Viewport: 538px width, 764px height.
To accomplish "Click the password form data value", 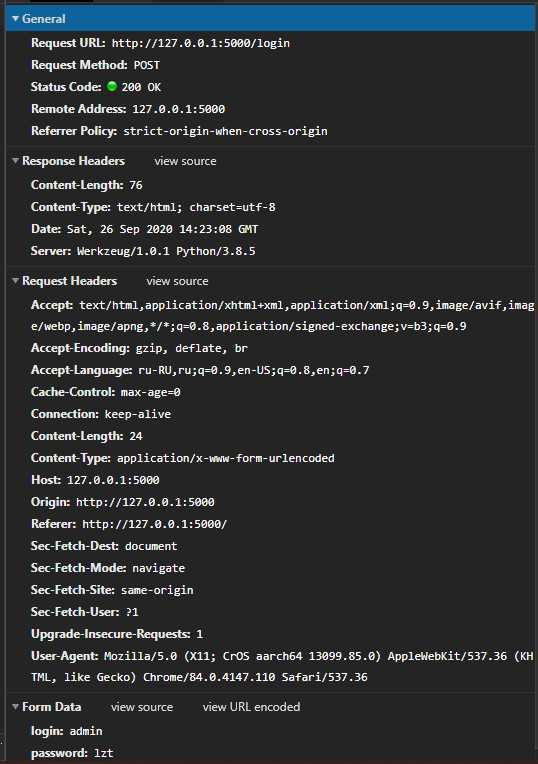I will click(104, 753).
